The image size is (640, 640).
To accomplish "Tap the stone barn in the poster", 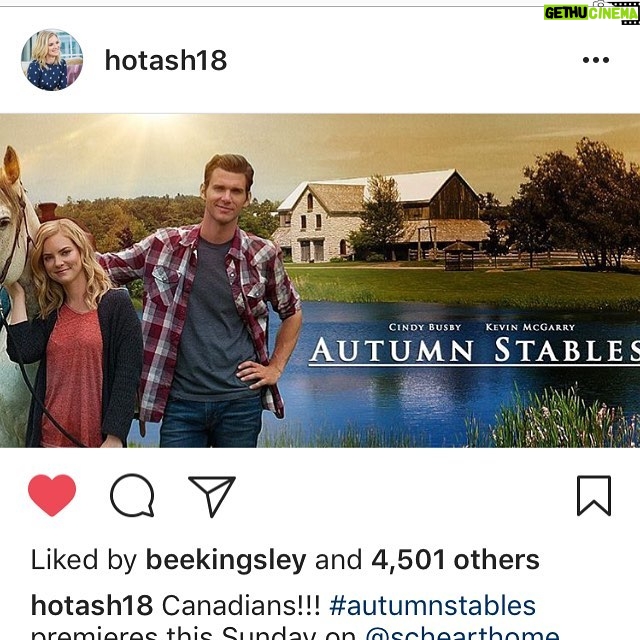I will point(382,216).
